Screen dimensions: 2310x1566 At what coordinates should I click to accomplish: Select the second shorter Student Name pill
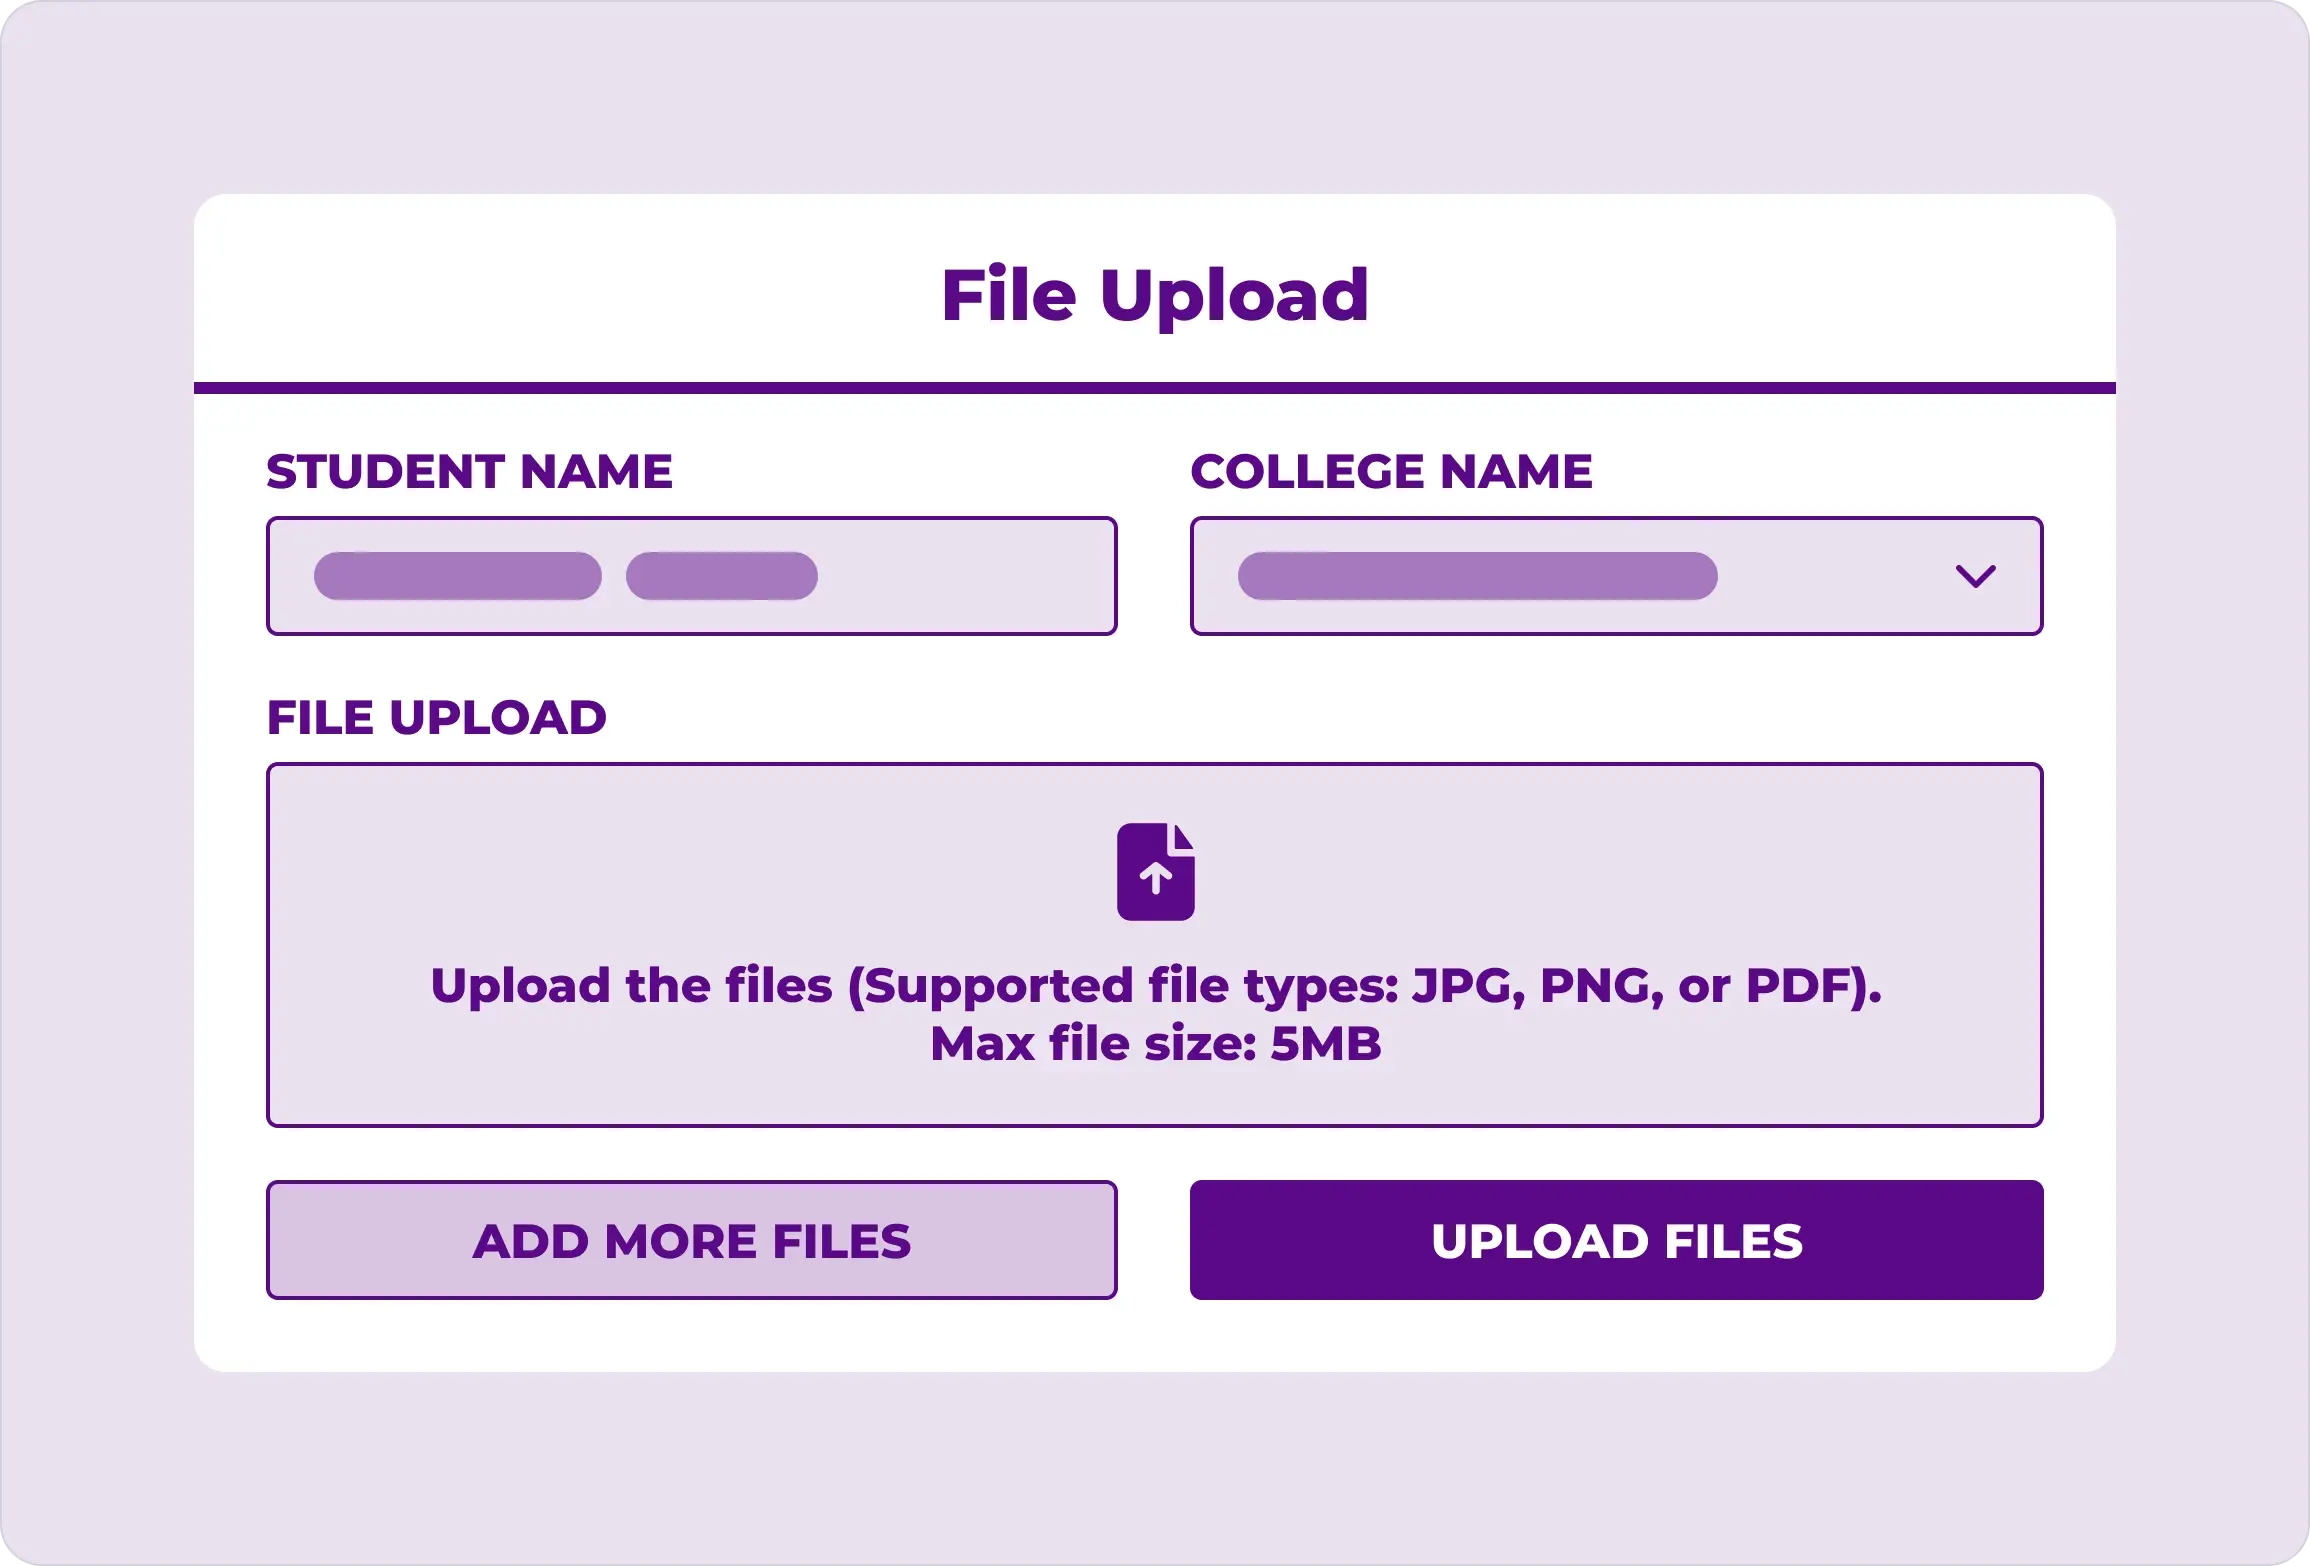tap(721, 576)
